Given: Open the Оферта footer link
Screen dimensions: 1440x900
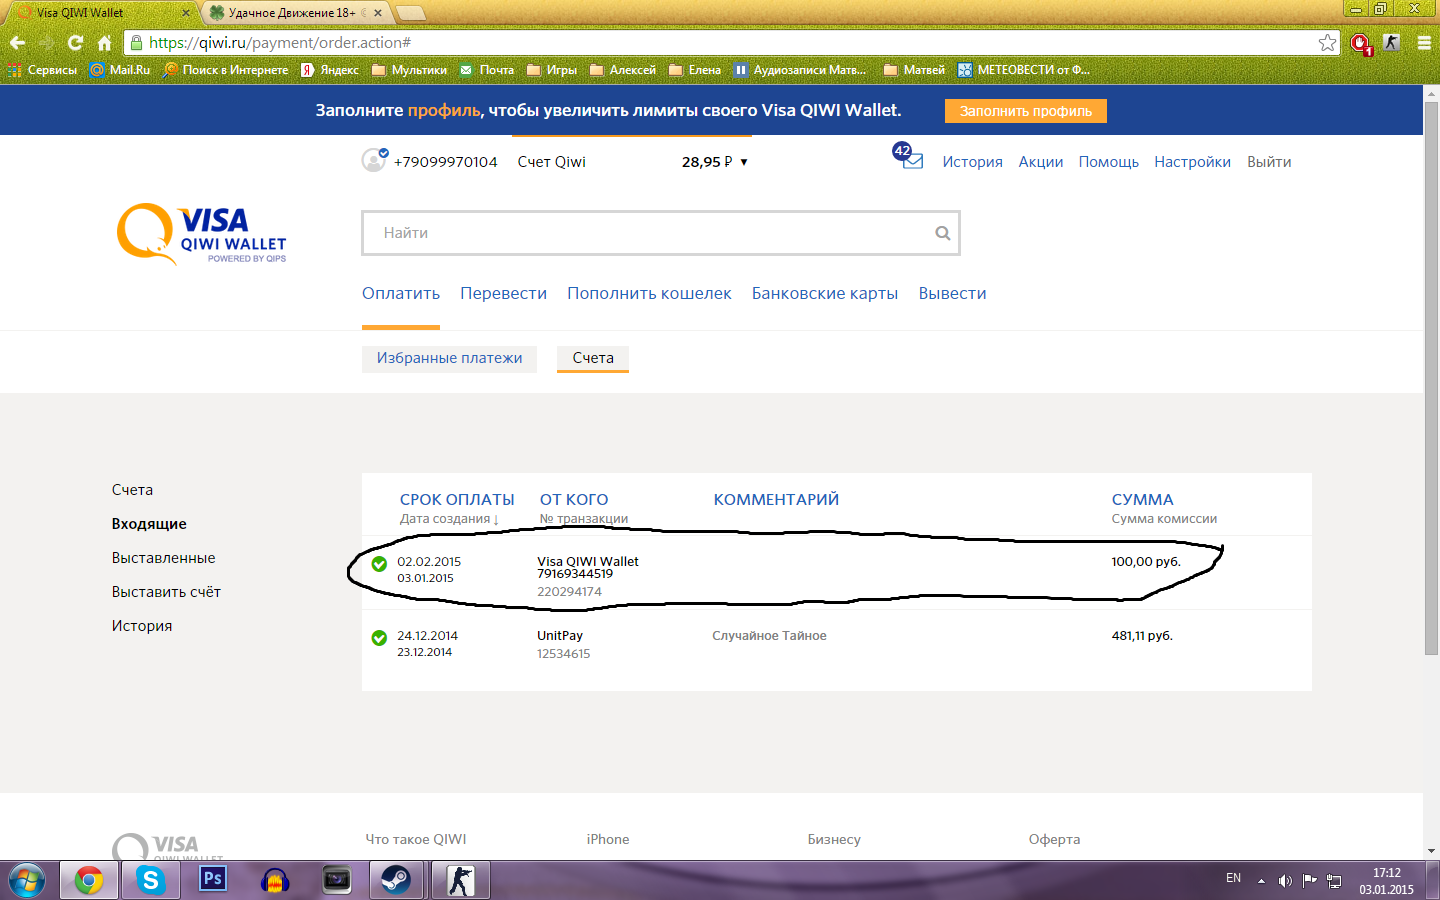Looking at the screenshot, I should (1054, 839).
